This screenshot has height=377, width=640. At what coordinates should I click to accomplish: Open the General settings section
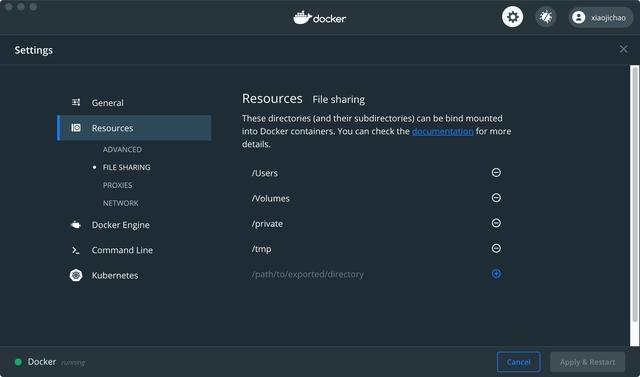tap(107, 103)
